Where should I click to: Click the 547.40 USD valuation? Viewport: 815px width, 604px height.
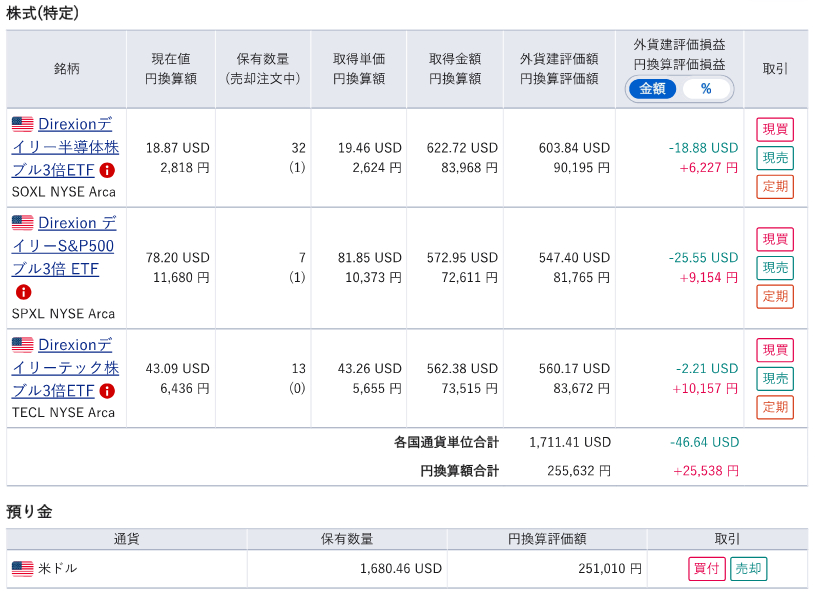click(x=574, y=258)
